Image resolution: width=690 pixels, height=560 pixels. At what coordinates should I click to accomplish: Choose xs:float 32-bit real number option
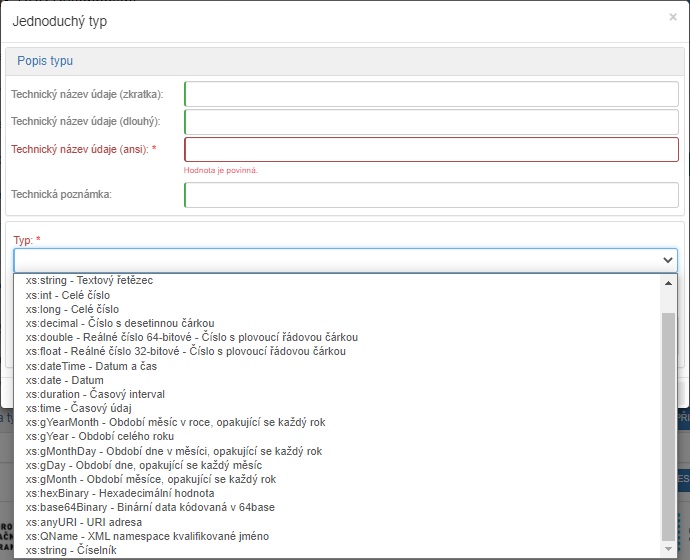pyautogui.click(x=185, y=352)
